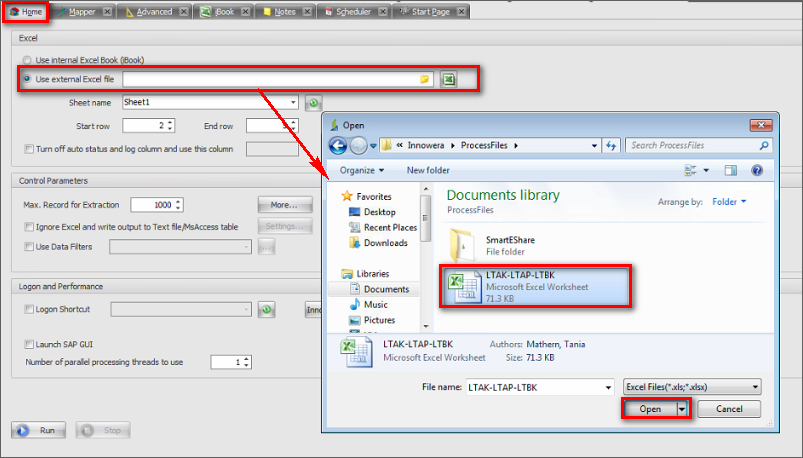The image size is (803, 458).
Task: Enable the Use Data Filters checkbox
Action: (x=29, y=246)
